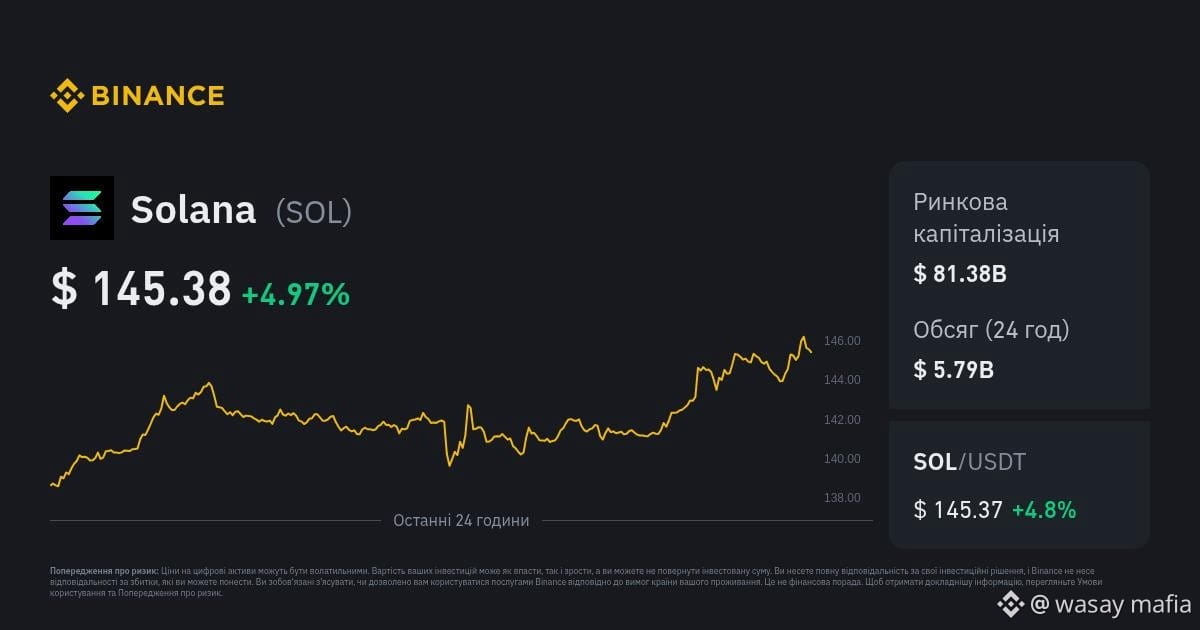This screenshot has width=1200, height=630.
Task: Click the Останні 24 години chart caption
Action: point(461,520)
